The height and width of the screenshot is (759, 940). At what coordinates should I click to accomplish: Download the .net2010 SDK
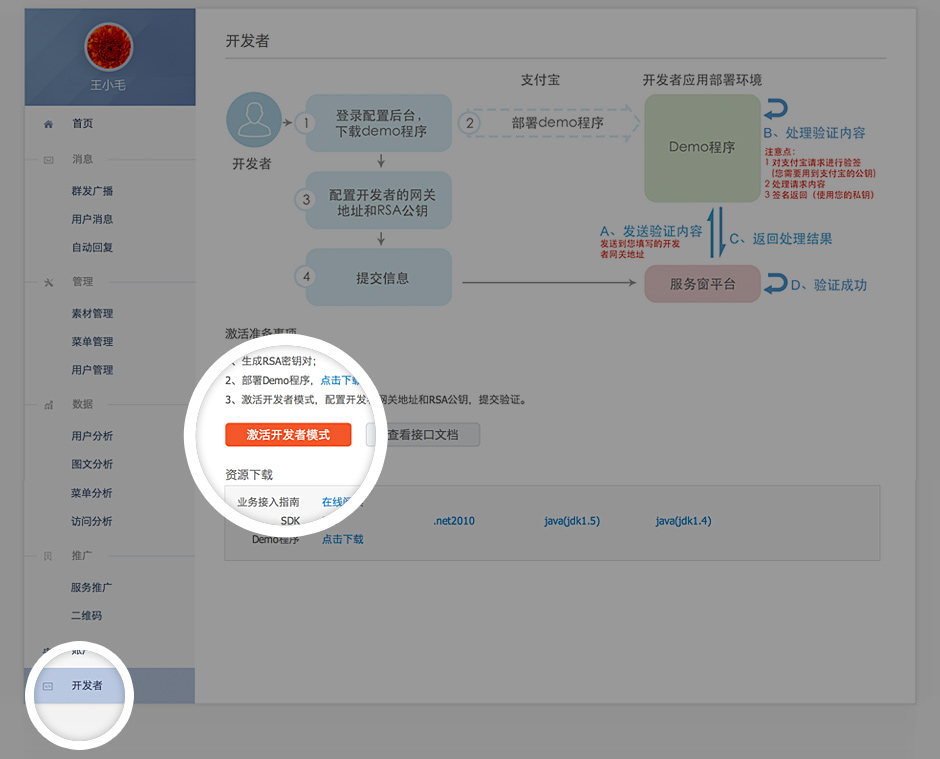(x=454, y=521)
